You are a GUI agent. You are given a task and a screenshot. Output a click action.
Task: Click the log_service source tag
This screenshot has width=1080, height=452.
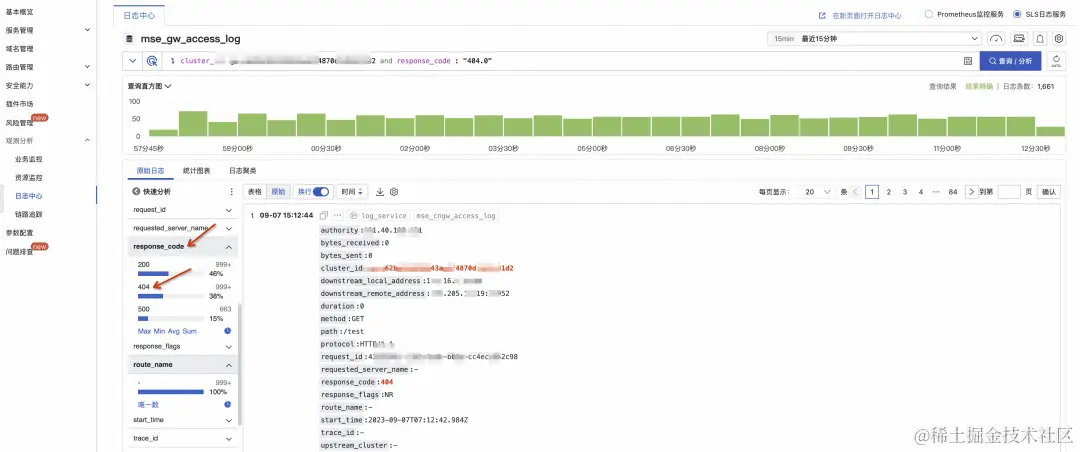tap(379, 216)
